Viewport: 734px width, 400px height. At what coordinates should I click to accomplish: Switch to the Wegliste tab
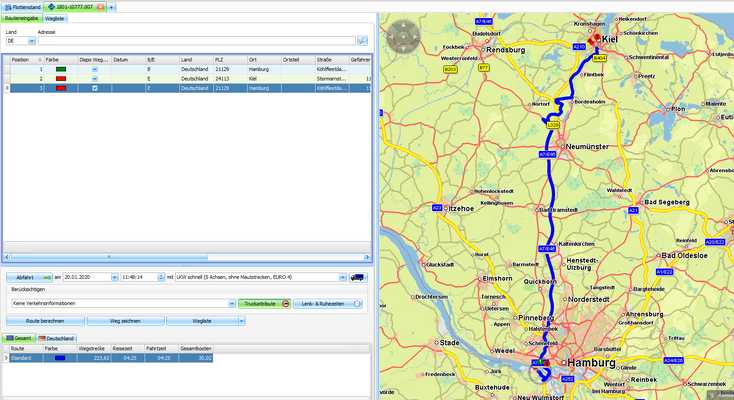56,19
